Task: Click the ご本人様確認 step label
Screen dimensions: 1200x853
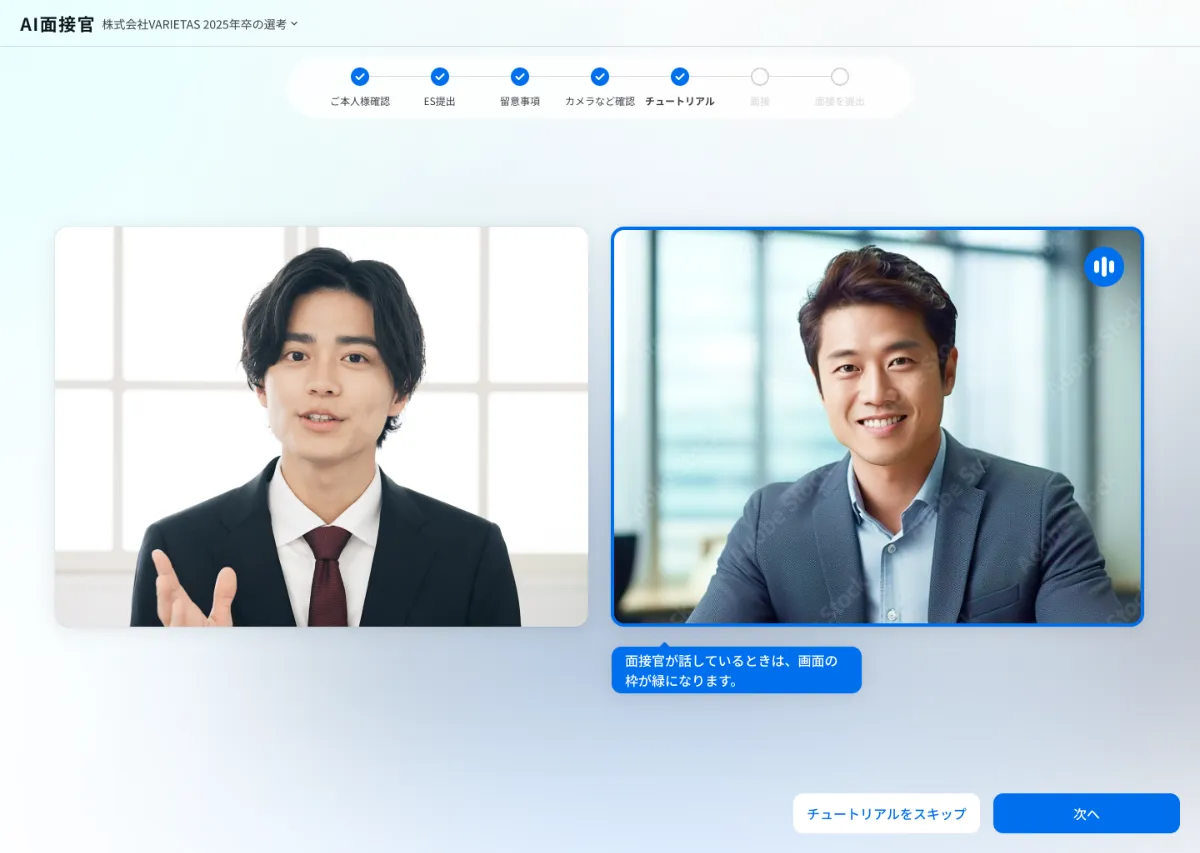Action: coord(360,102)
